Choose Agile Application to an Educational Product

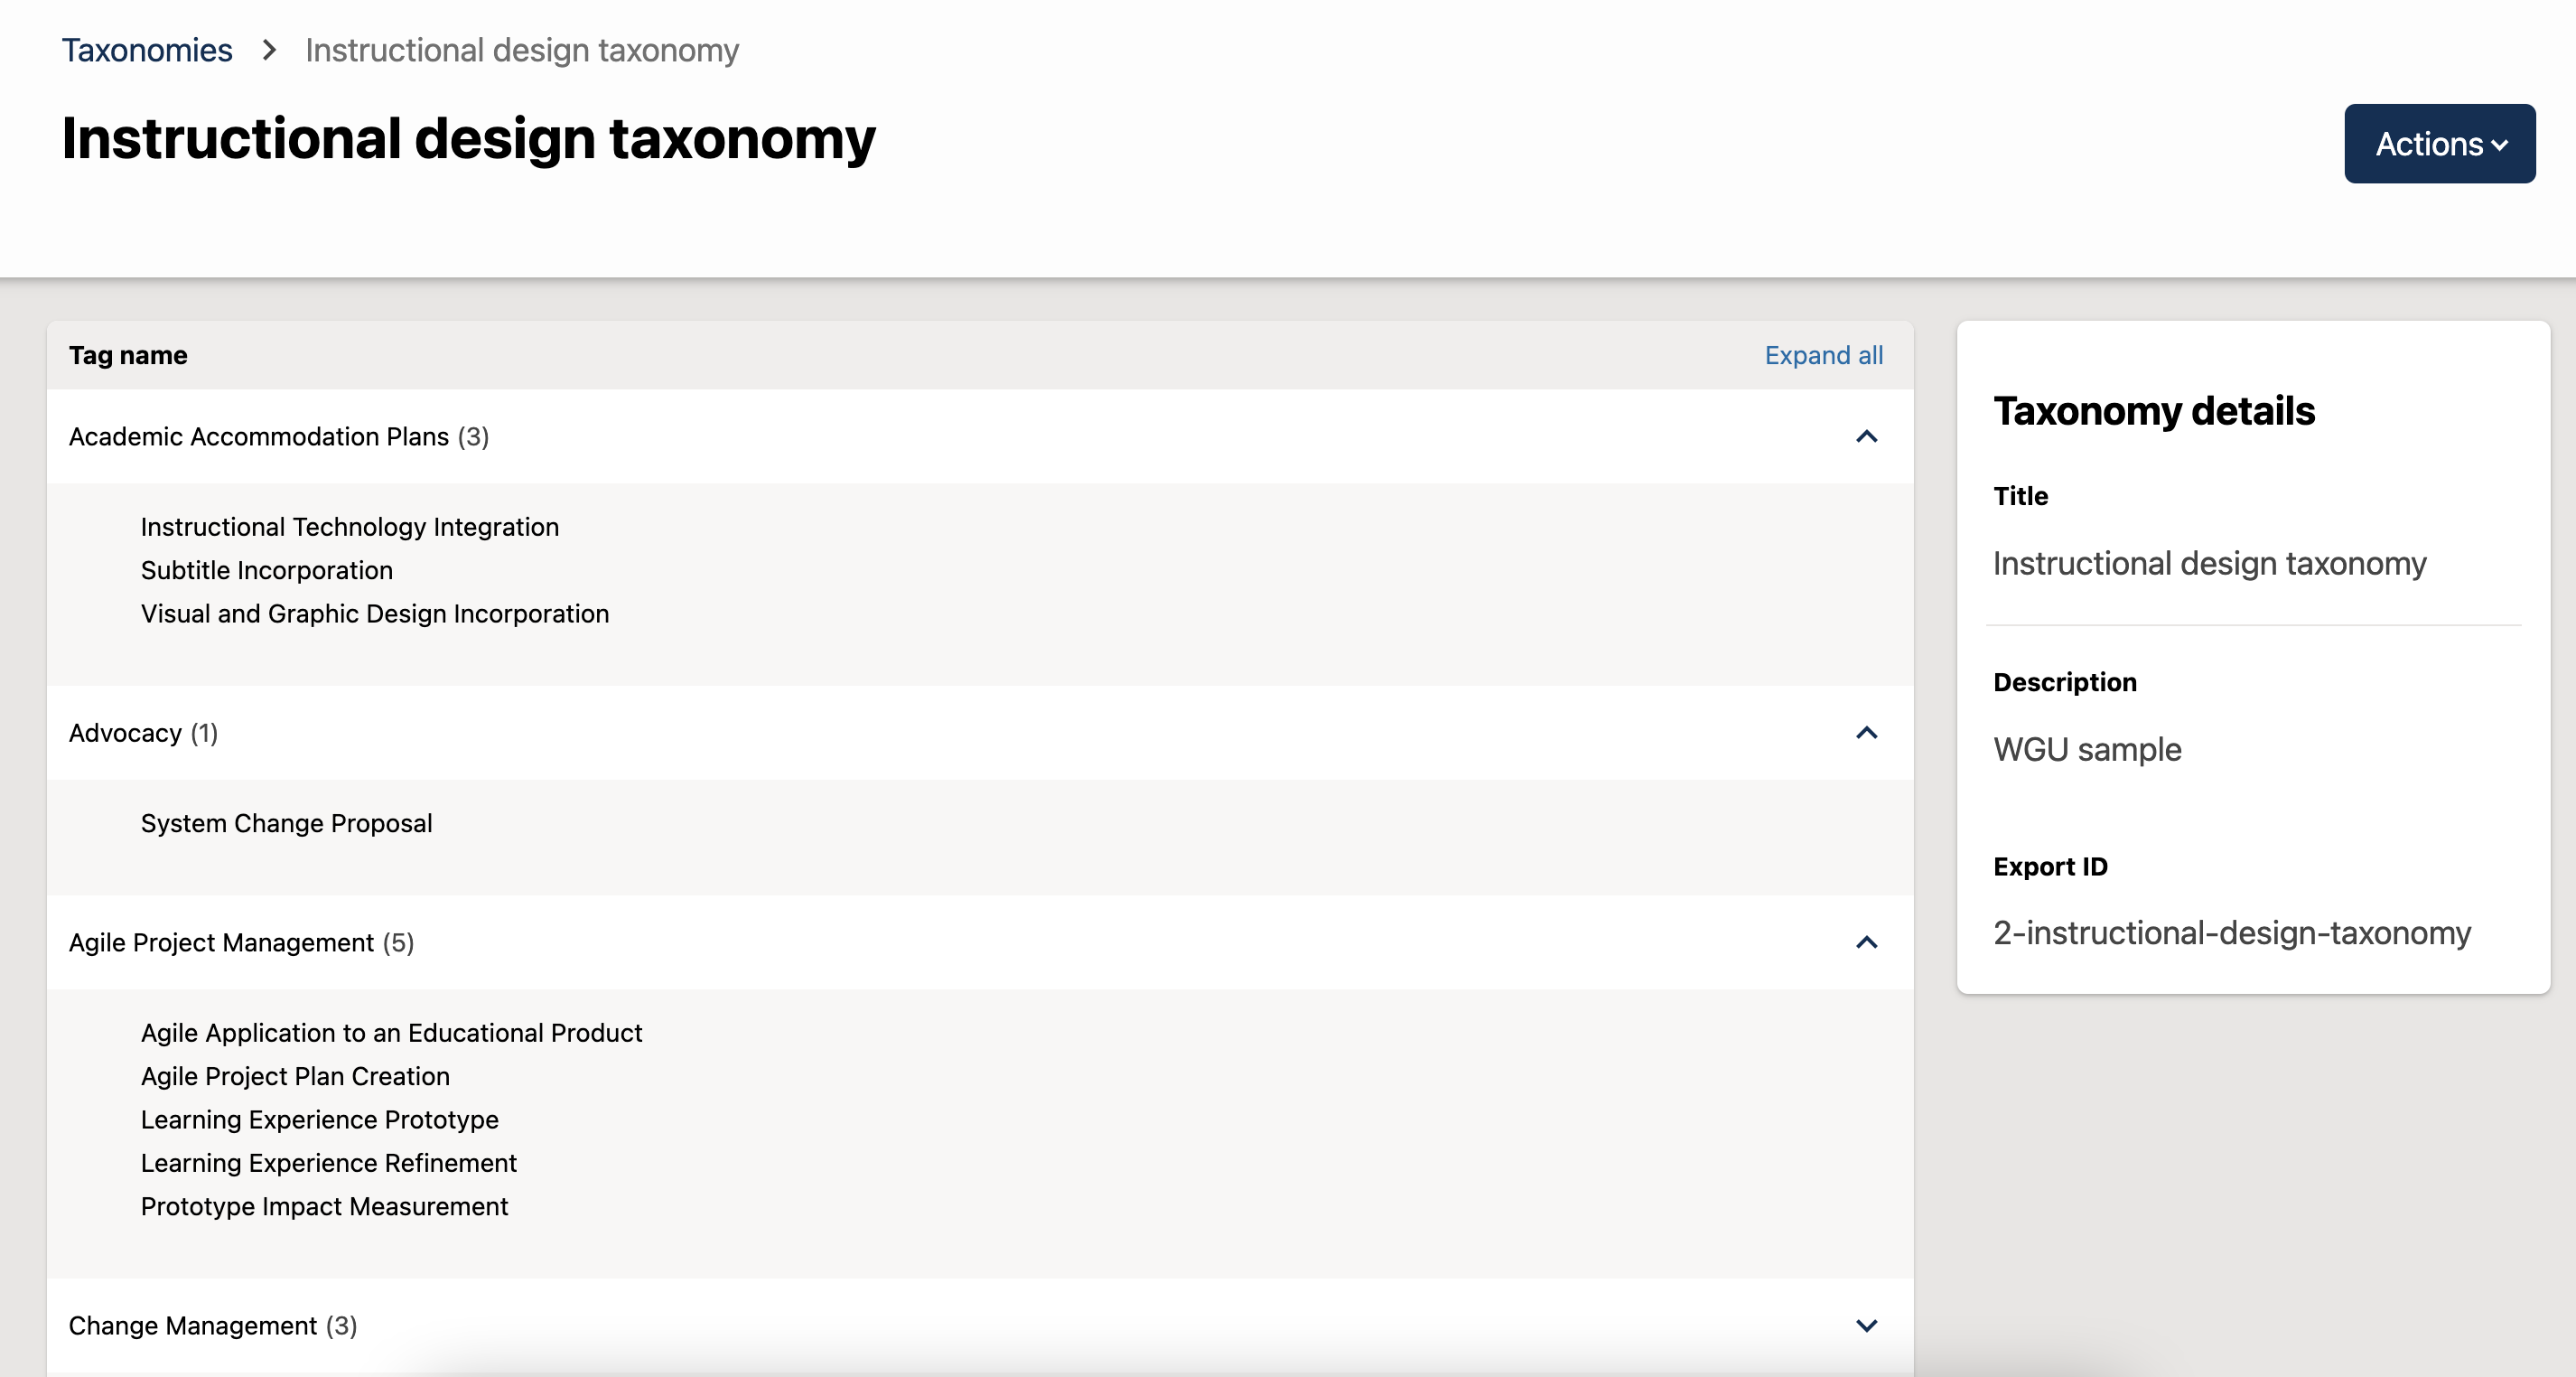pos(392,1032)
